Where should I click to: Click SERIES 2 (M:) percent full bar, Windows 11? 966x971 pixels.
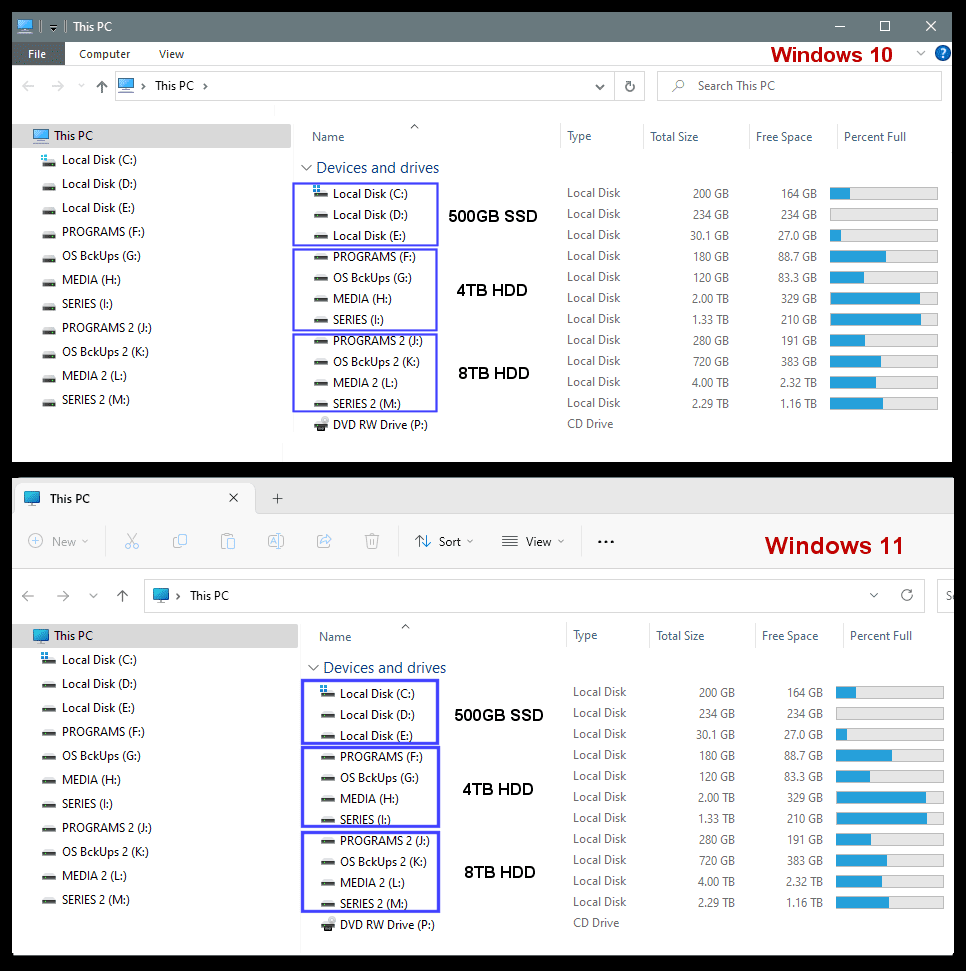pyautogui.click(x=890, y=902)
